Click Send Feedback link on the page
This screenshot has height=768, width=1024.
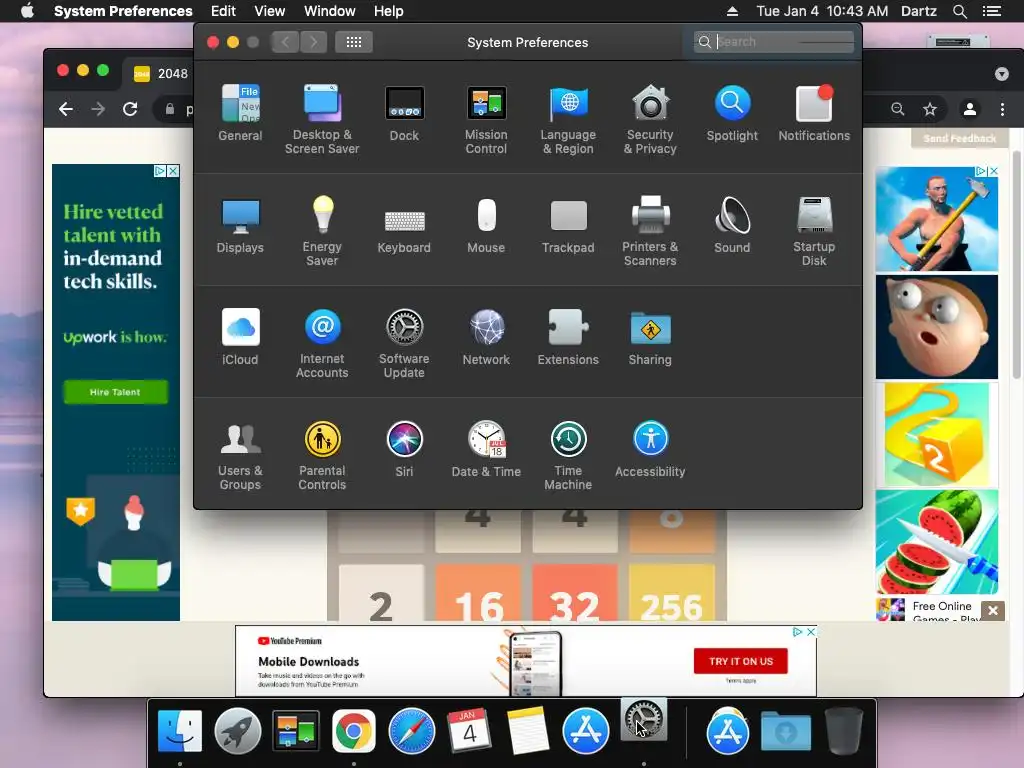tap(959, 138)
